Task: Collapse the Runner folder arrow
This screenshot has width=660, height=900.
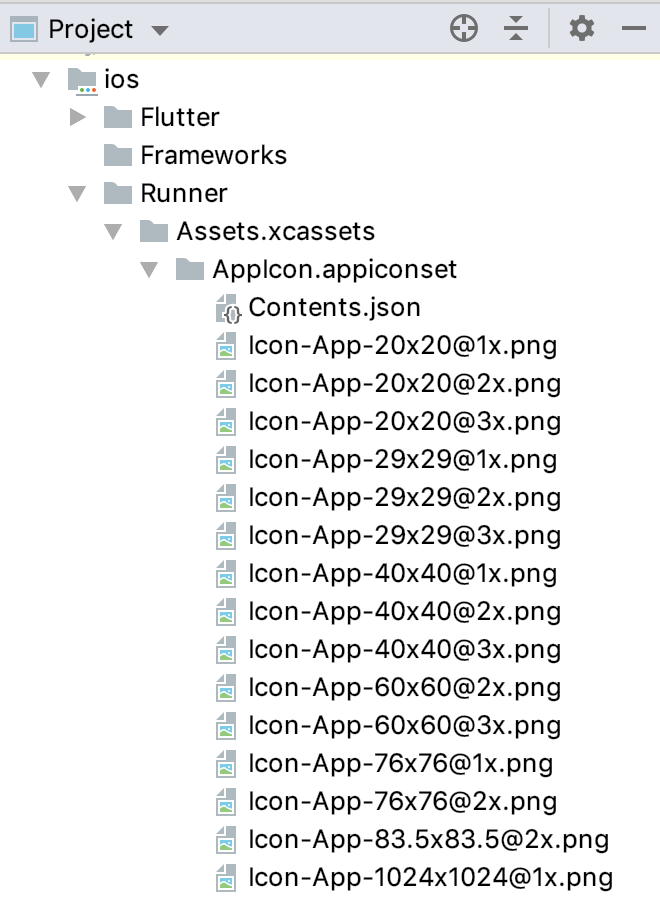Action: coord(77,193)
